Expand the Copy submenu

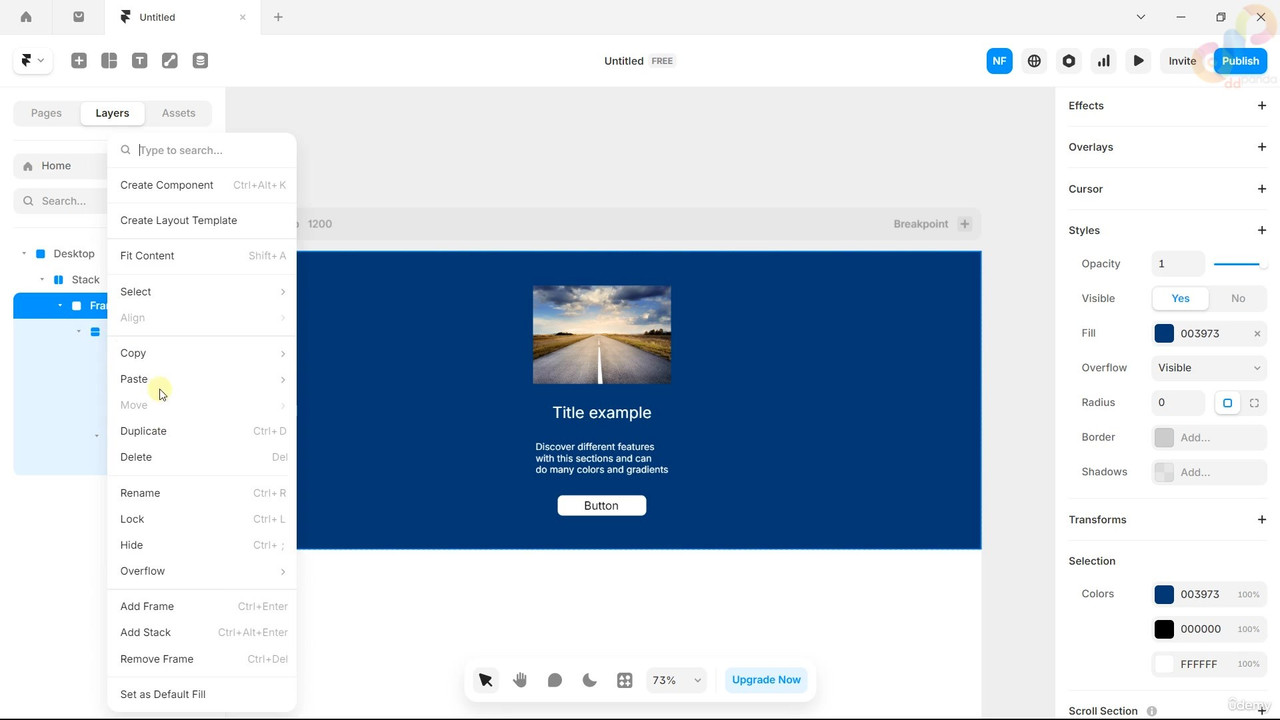tap(202, 353)
